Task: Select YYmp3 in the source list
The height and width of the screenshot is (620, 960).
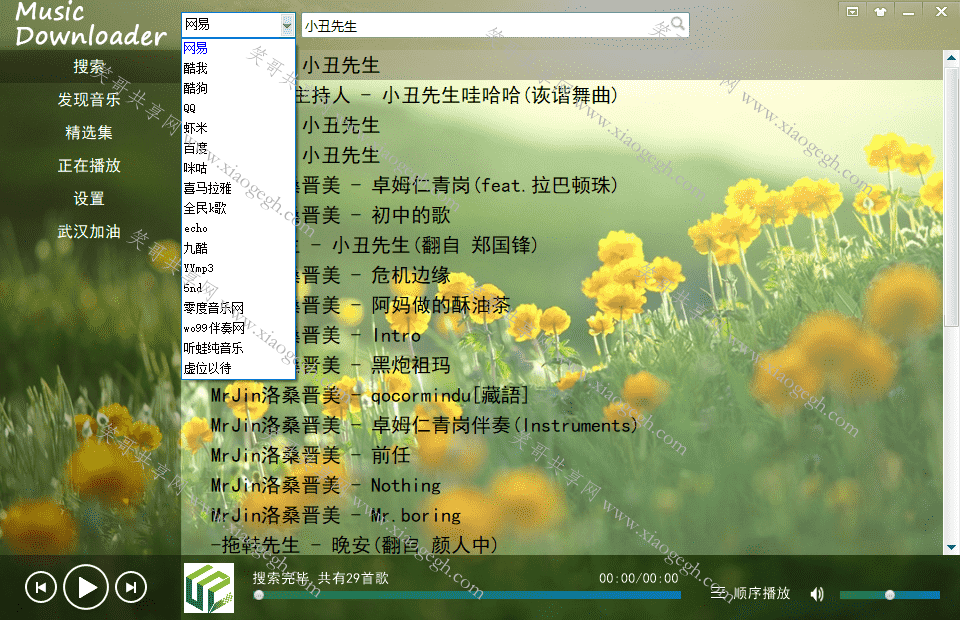Action: [239, 268]
